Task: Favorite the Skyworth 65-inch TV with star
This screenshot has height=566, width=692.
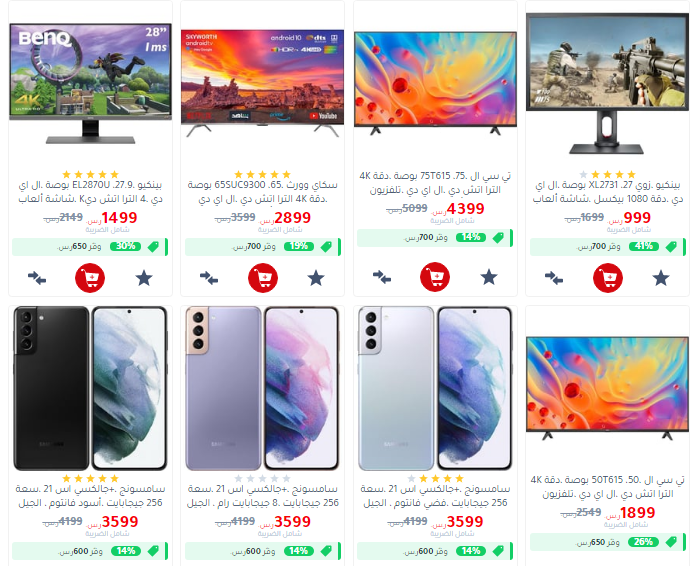Action: point(316,279)
